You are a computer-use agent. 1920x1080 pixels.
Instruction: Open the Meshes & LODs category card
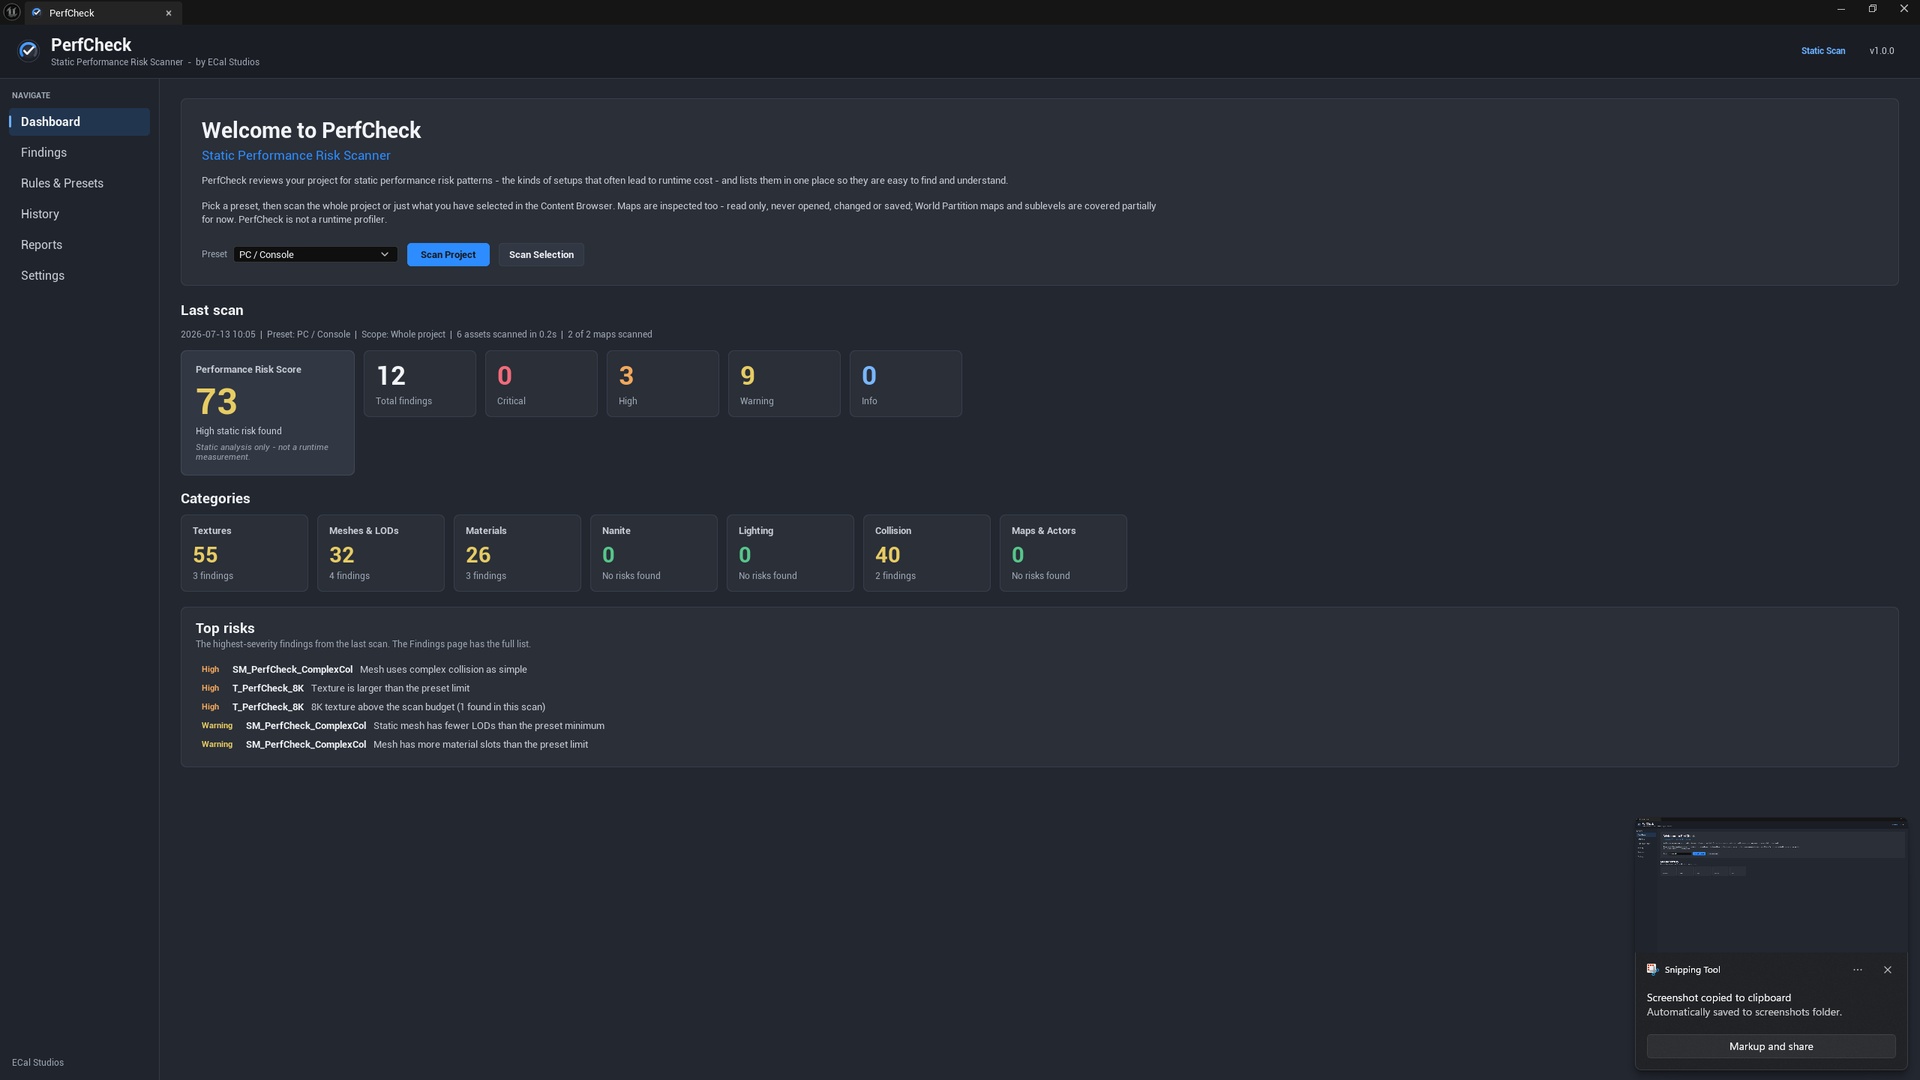click(381, 553)
